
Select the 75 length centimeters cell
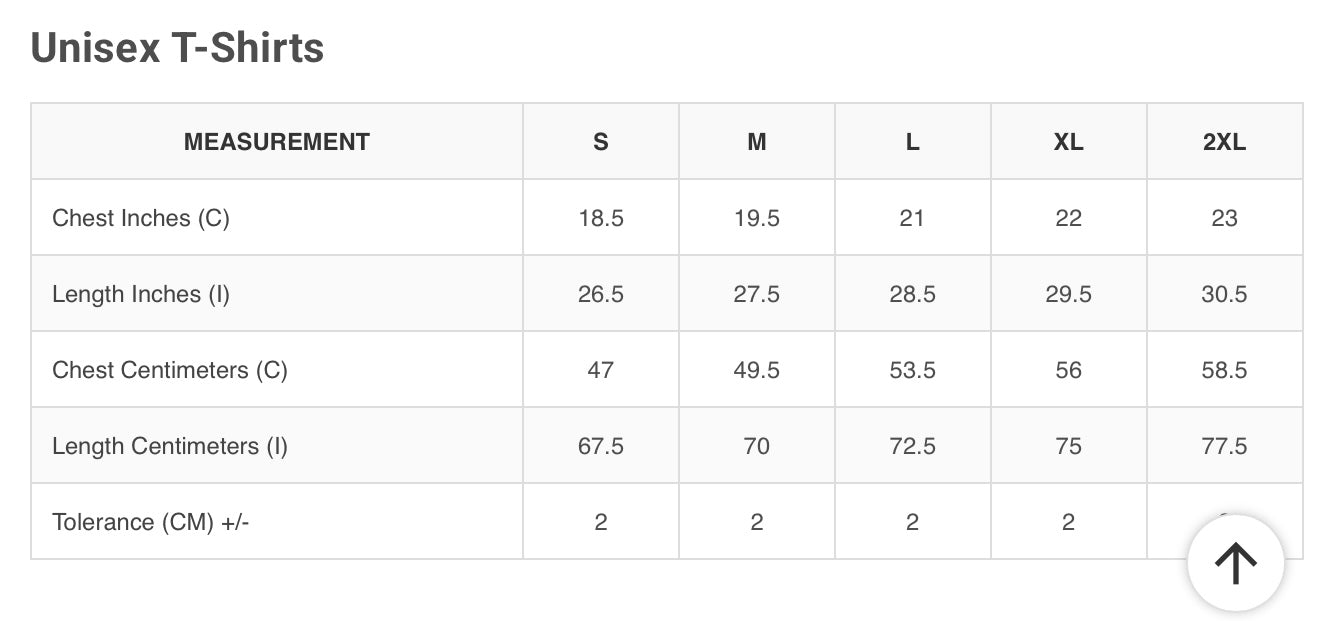coord(1068,446)
